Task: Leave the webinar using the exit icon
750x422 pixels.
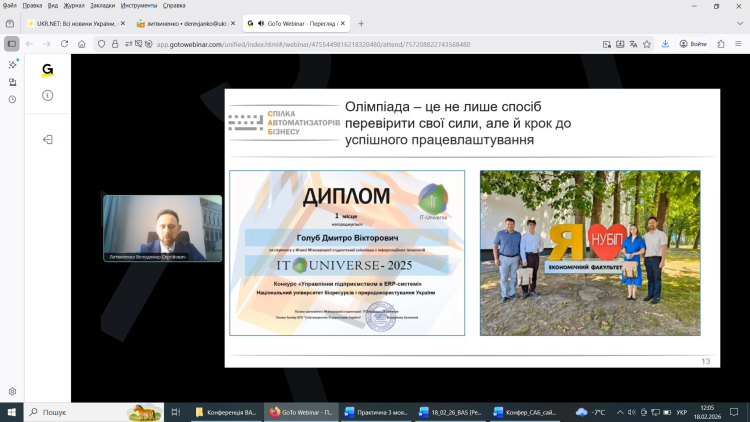Action: click(47, 139)
